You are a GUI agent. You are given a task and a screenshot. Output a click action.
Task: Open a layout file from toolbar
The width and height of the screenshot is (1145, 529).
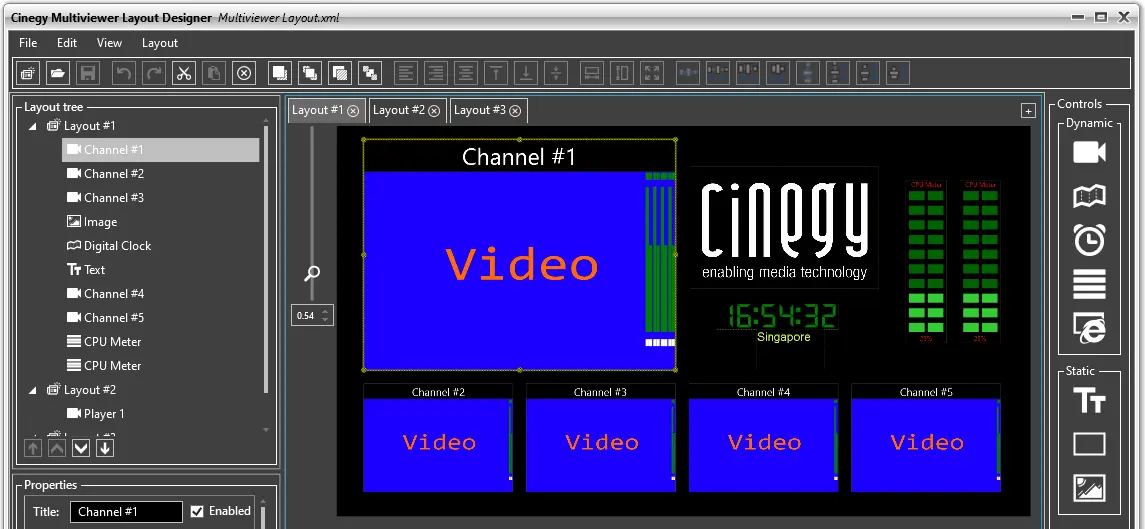tap(58, 73)
